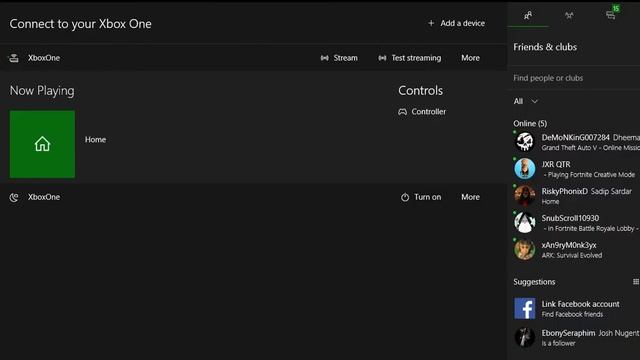Screen dimensions: 640x360
Task: Click the plus icon beside Add a device
Action: [x=431, y=23]
